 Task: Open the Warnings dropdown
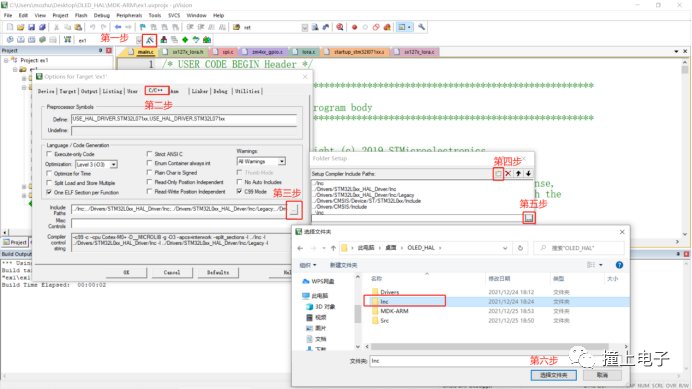(282, 162)
